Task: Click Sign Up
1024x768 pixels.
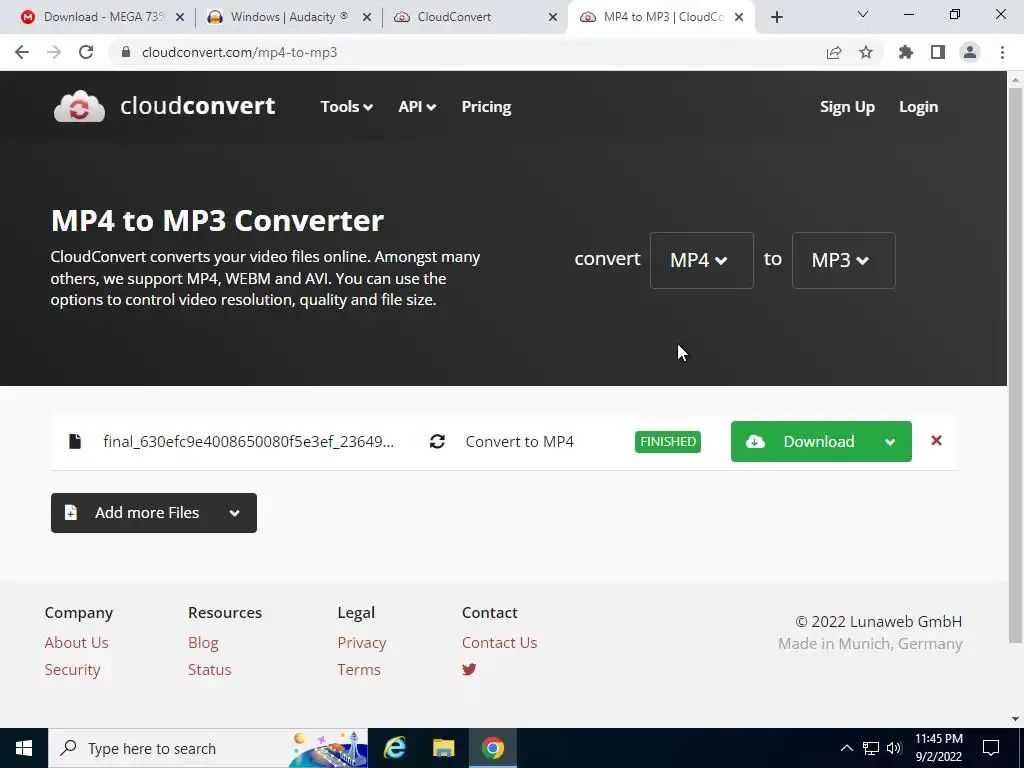Action: pos(847,106)
